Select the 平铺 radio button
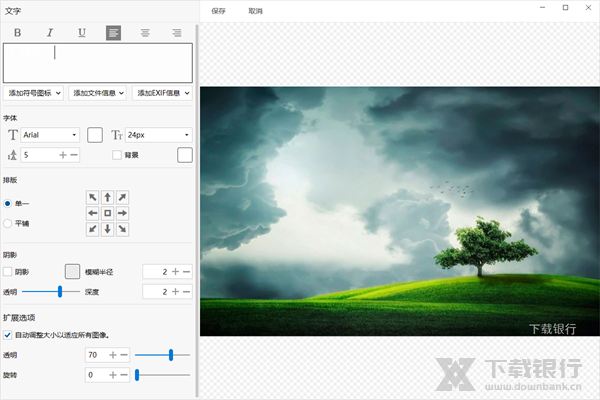 8,223
